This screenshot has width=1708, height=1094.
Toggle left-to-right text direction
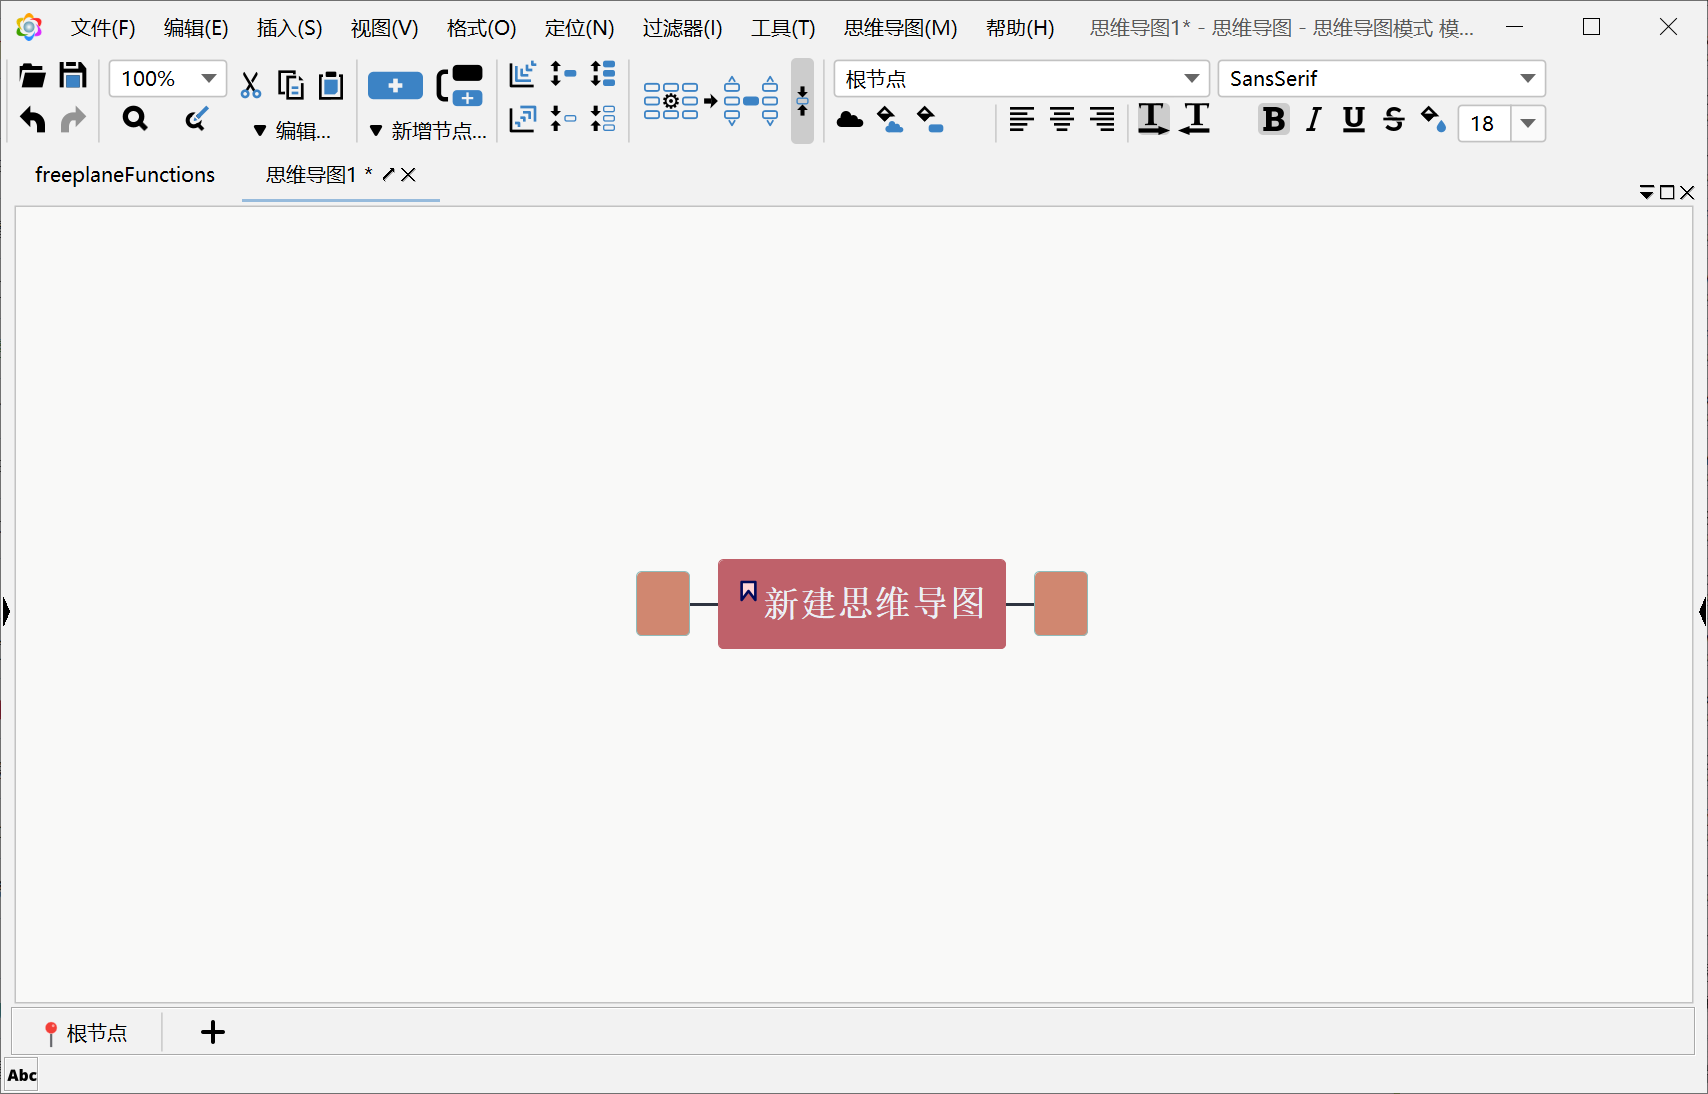1153,120
